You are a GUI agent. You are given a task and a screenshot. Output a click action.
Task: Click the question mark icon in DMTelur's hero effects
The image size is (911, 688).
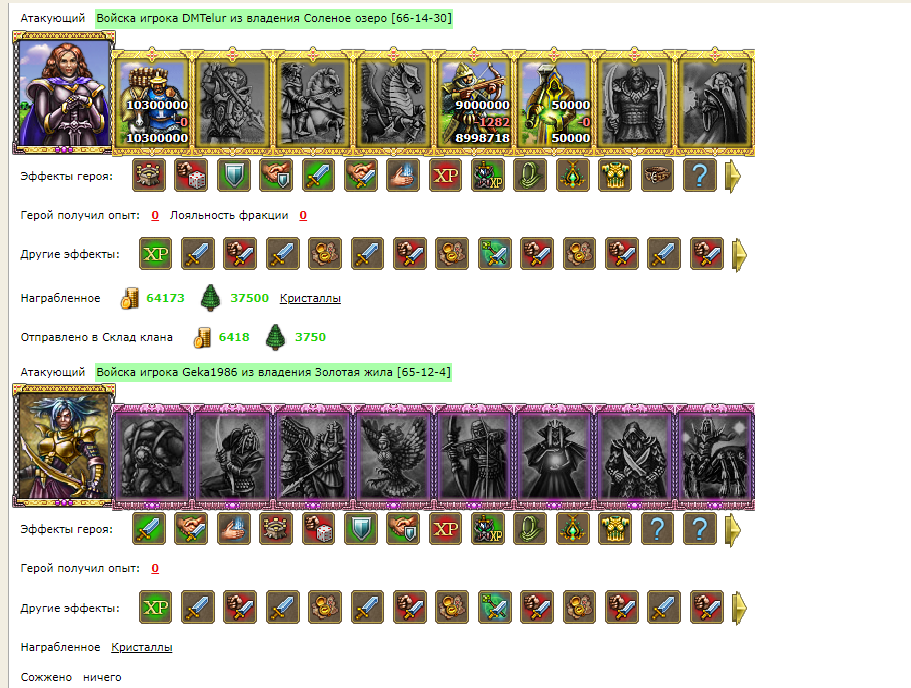pos(700,175)
